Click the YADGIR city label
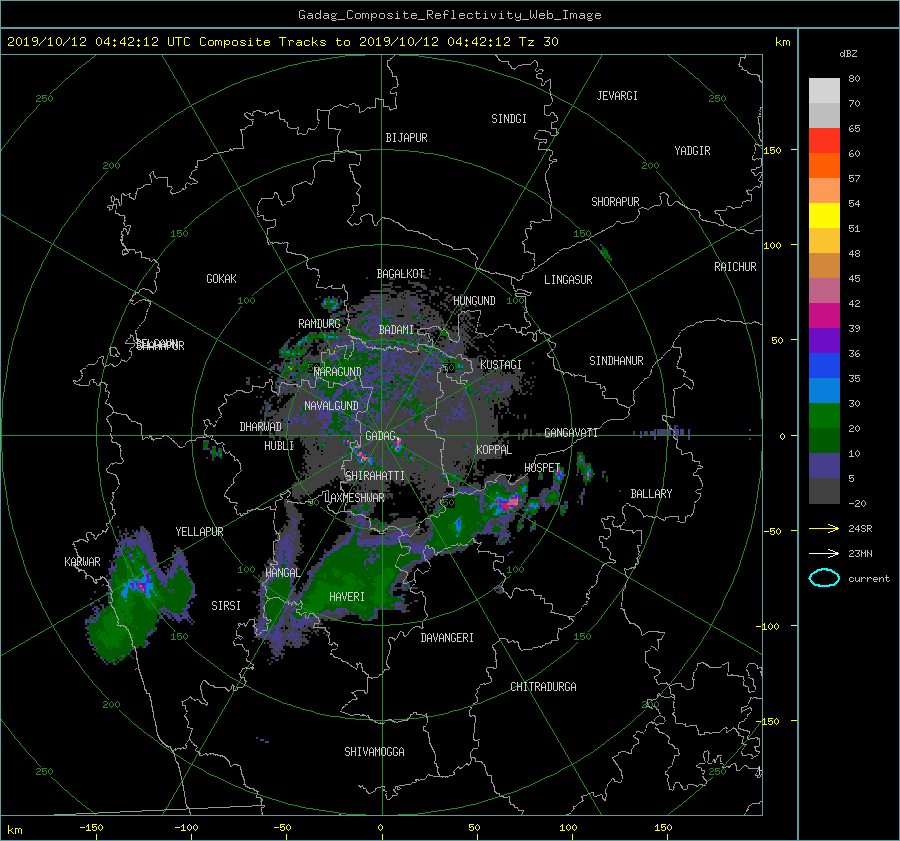The height and width of the screenshot is (841, 900). point(692,151)
